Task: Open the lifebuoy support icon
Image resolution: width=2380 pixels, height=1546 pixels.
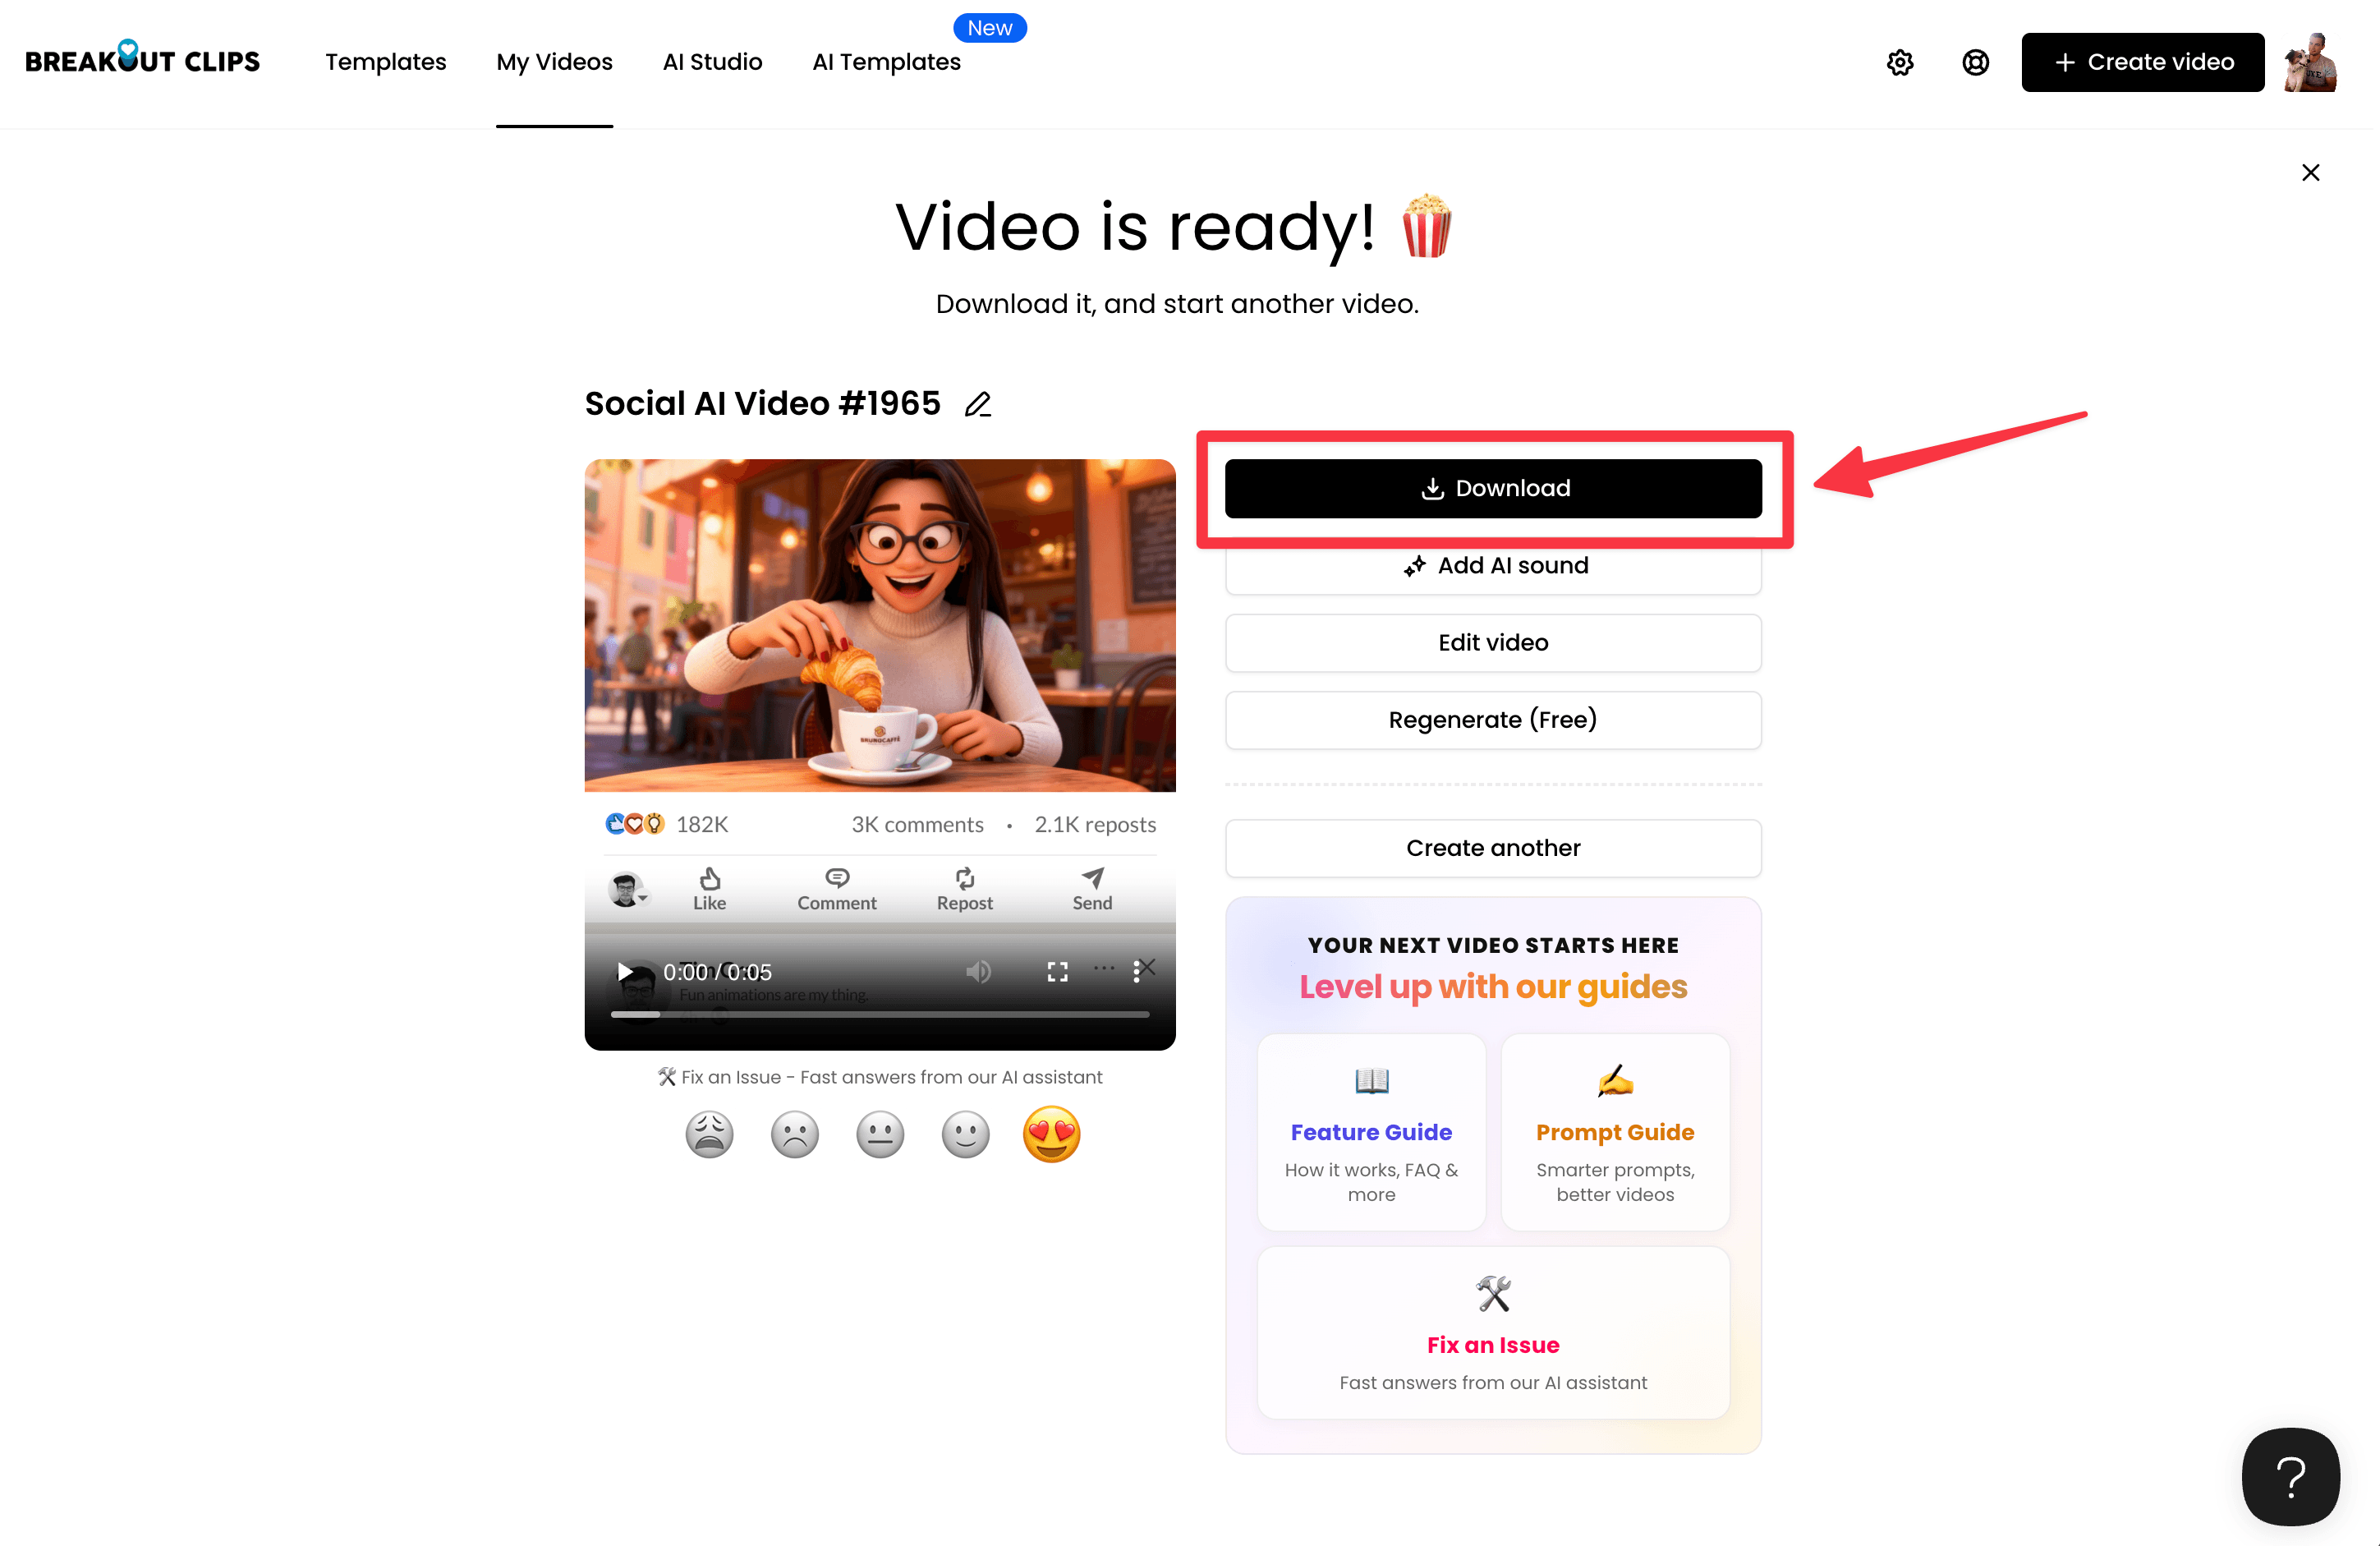Action: tap(1975, 62)
